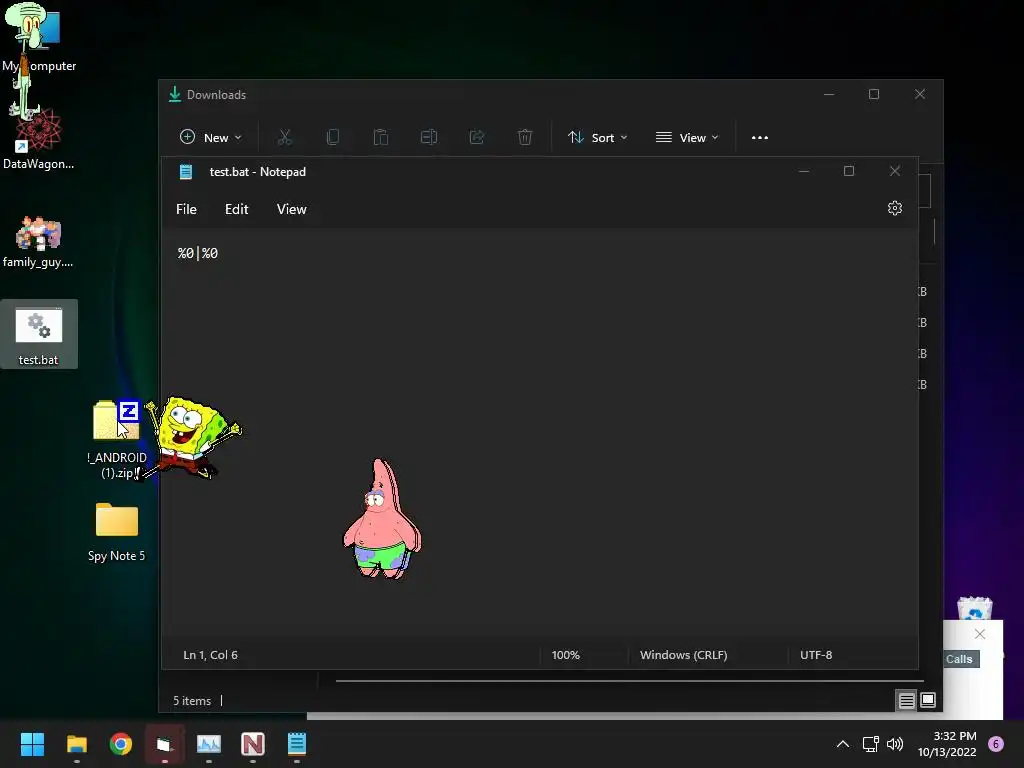Image resolution: width=1024 pixels, height=768 pixels.
Task: Click the Downloads window title icon
Action: [174, 95]
